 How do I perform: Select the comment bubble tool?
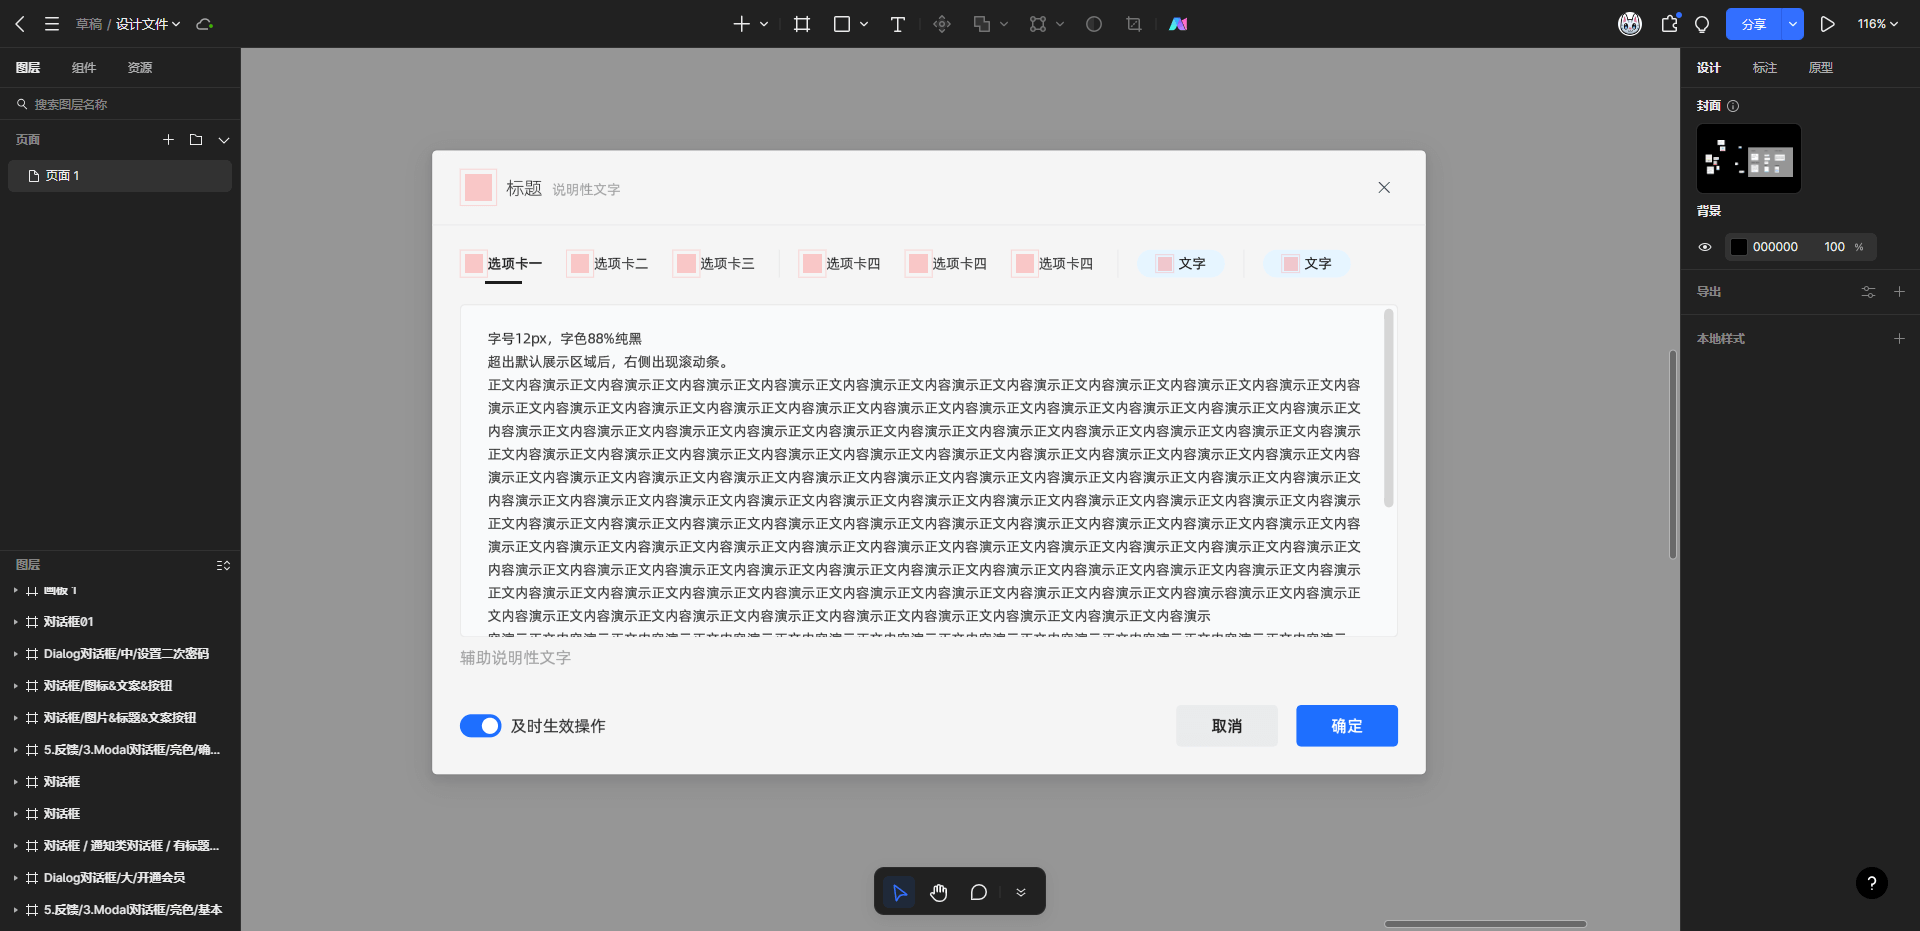pos(979,892)
